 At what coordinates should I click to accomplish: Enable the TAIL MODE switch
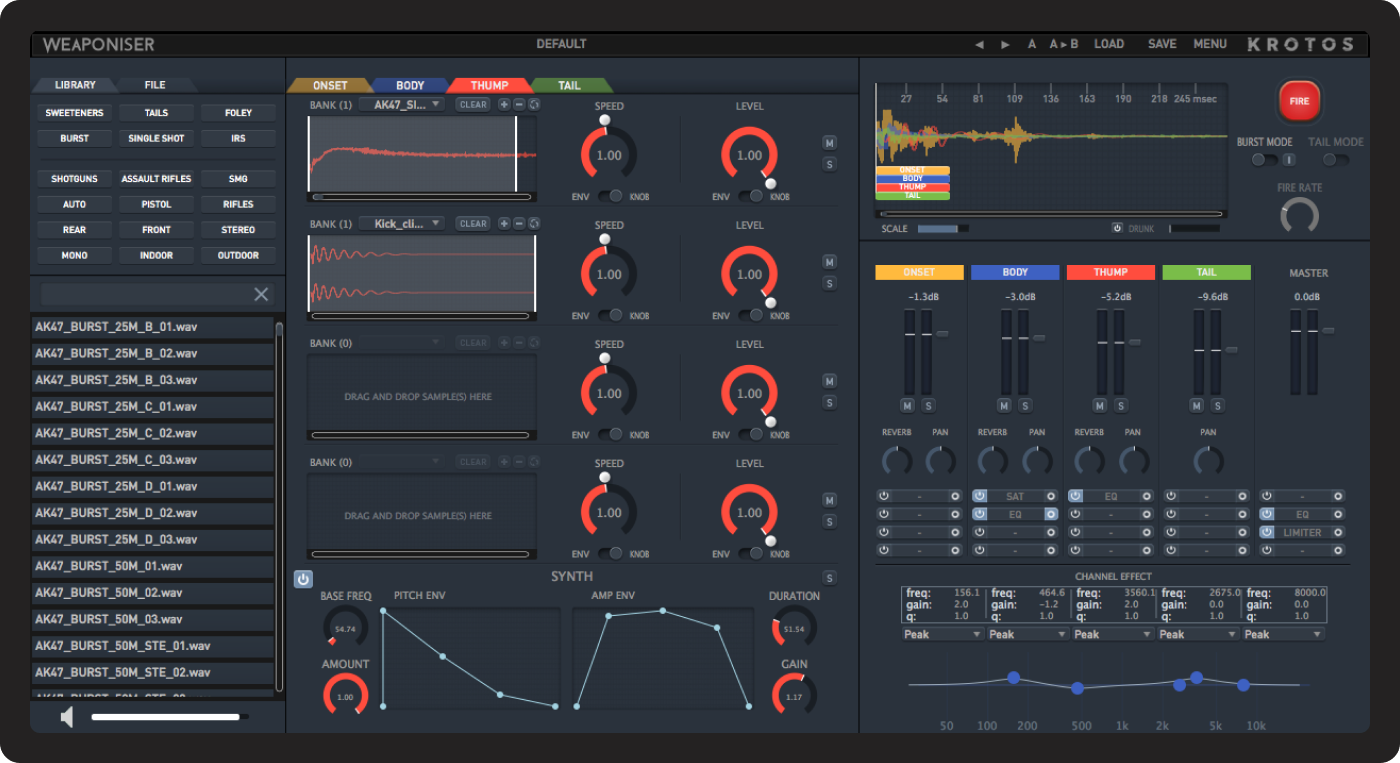point(1336,160)
